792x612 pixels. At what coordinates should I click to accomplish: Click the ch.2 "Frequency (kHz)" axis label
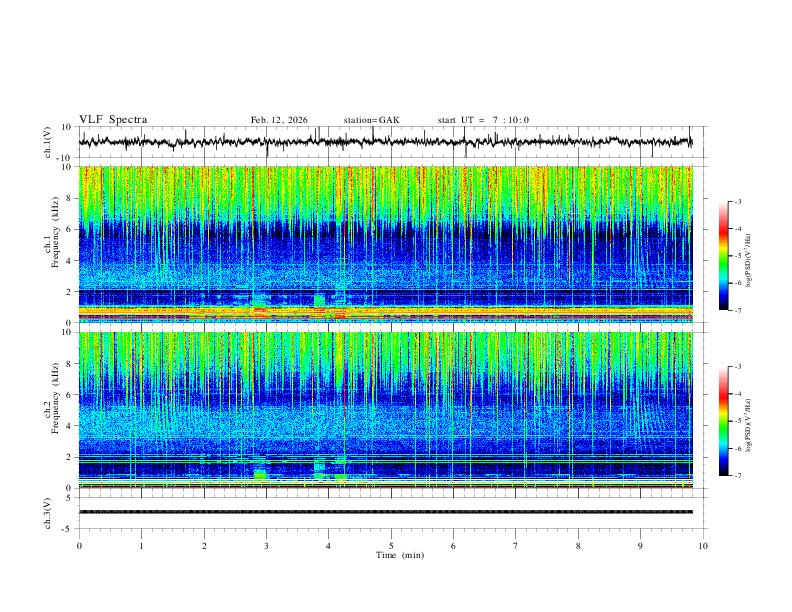tap(56, 397)
